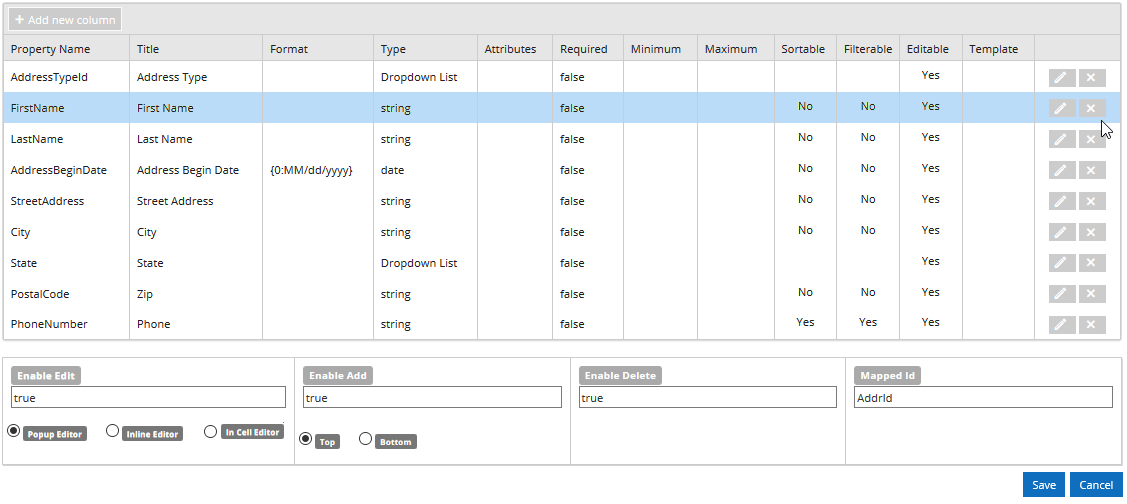
Task: Edit the LastName row with pencil icon
Action: click(1062, 139)
